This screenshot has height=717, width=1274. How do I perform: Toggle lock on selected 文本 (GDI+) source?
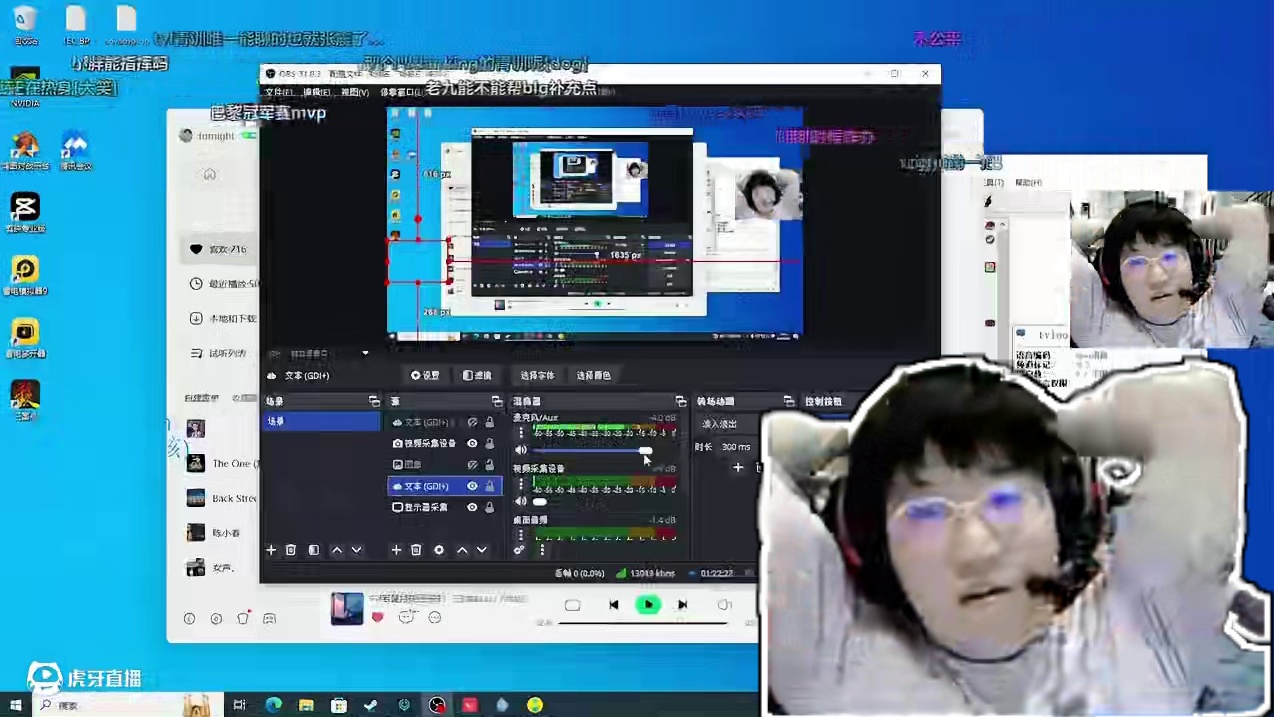click(x=489, y=486)
